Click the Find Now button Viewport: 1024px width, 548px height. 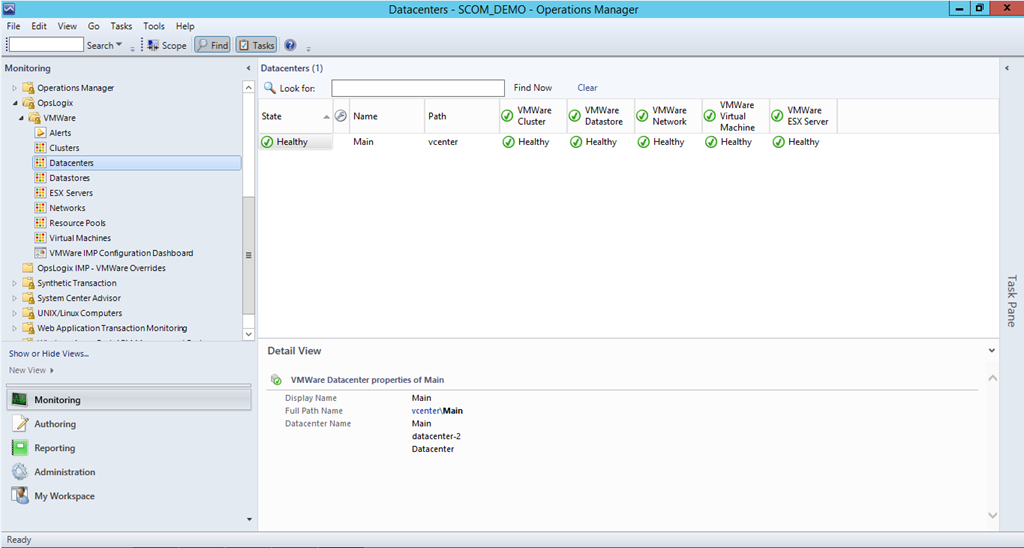click(532, 88)
